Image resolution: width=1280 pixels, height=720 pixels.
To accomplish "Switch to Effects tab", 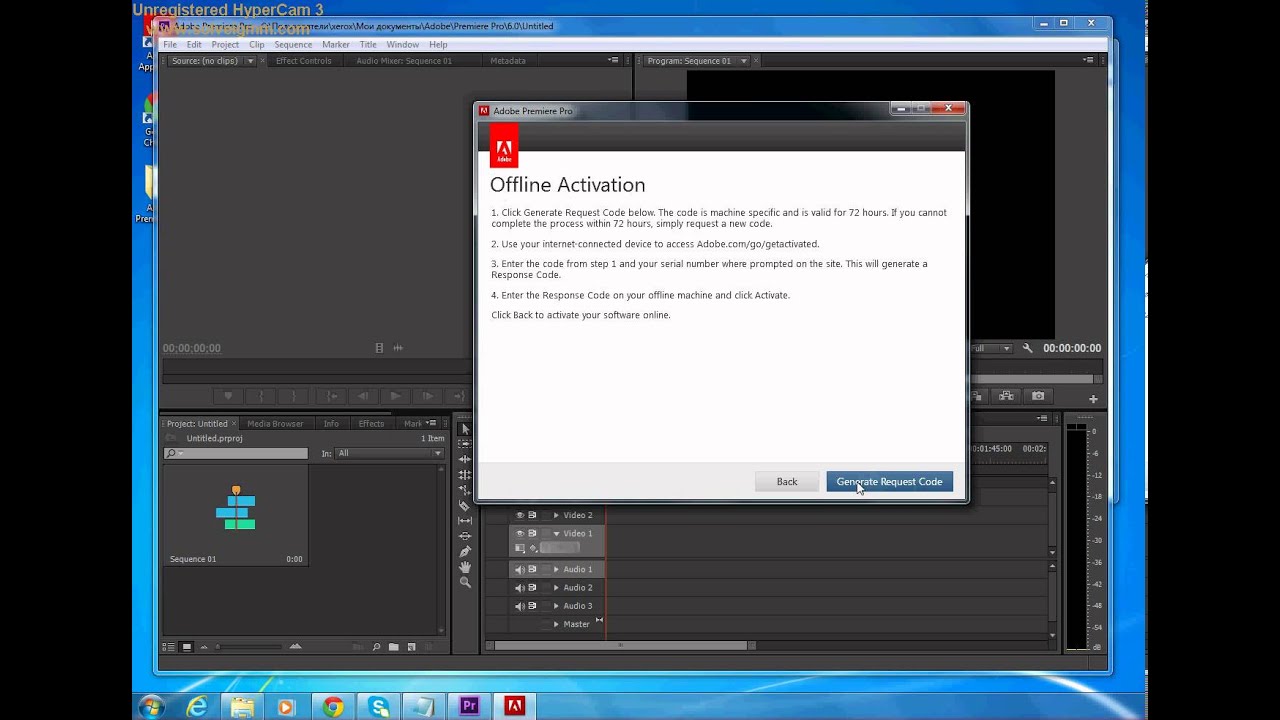I will (x=371, y=424).
